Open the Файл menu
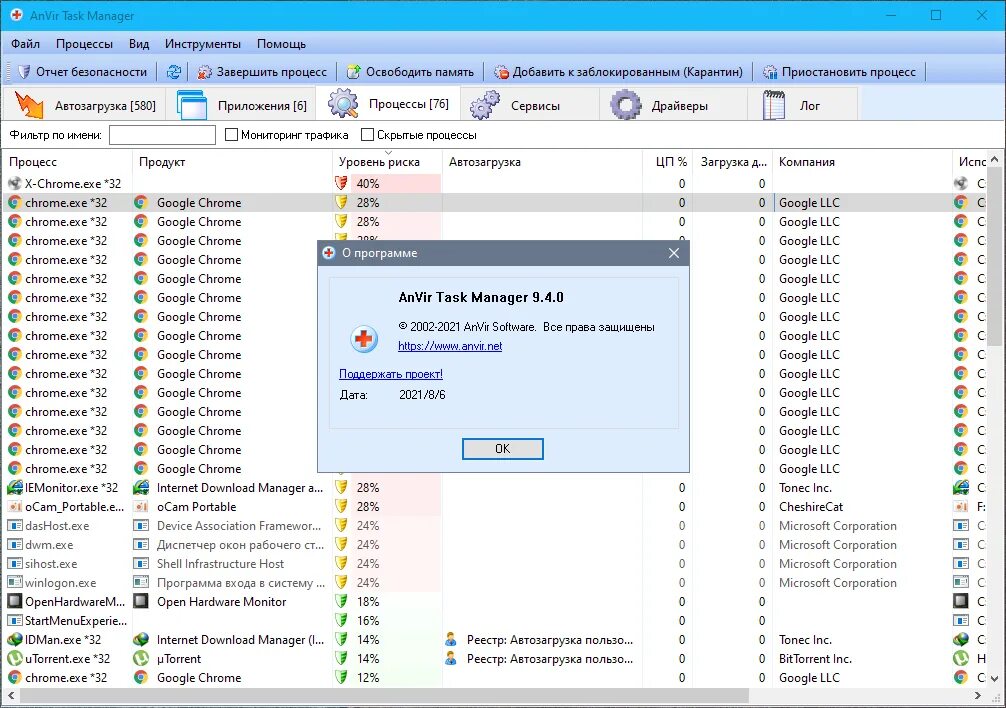This screenshot has height=708, width=1006. (26, 44)
